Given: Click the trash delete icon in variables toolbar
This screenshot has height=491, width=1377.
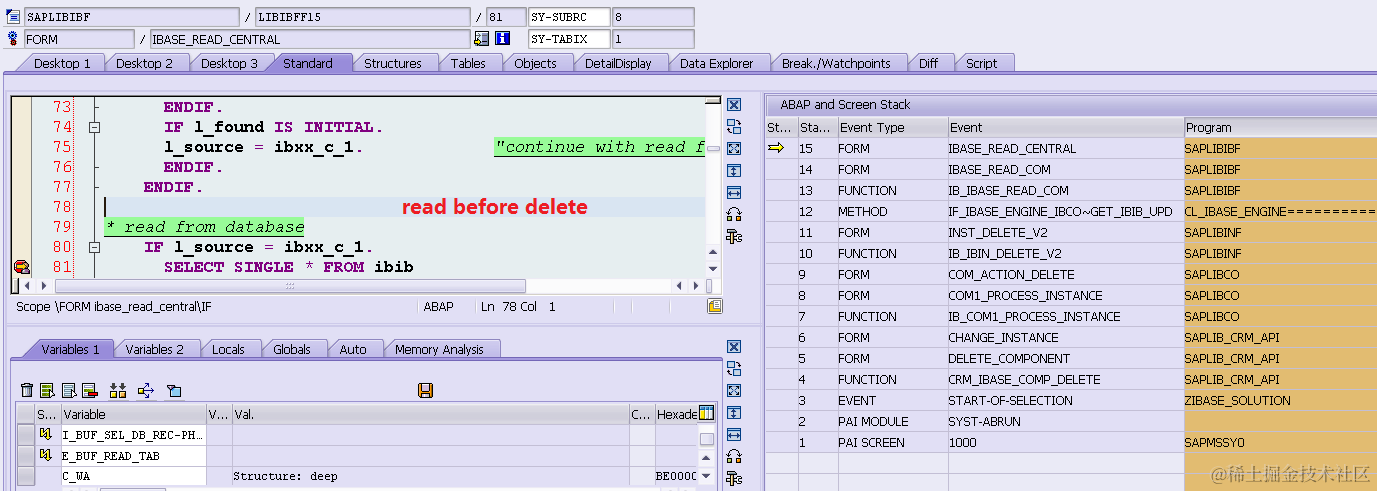Looking at the screenshot, I should [27, 390].
